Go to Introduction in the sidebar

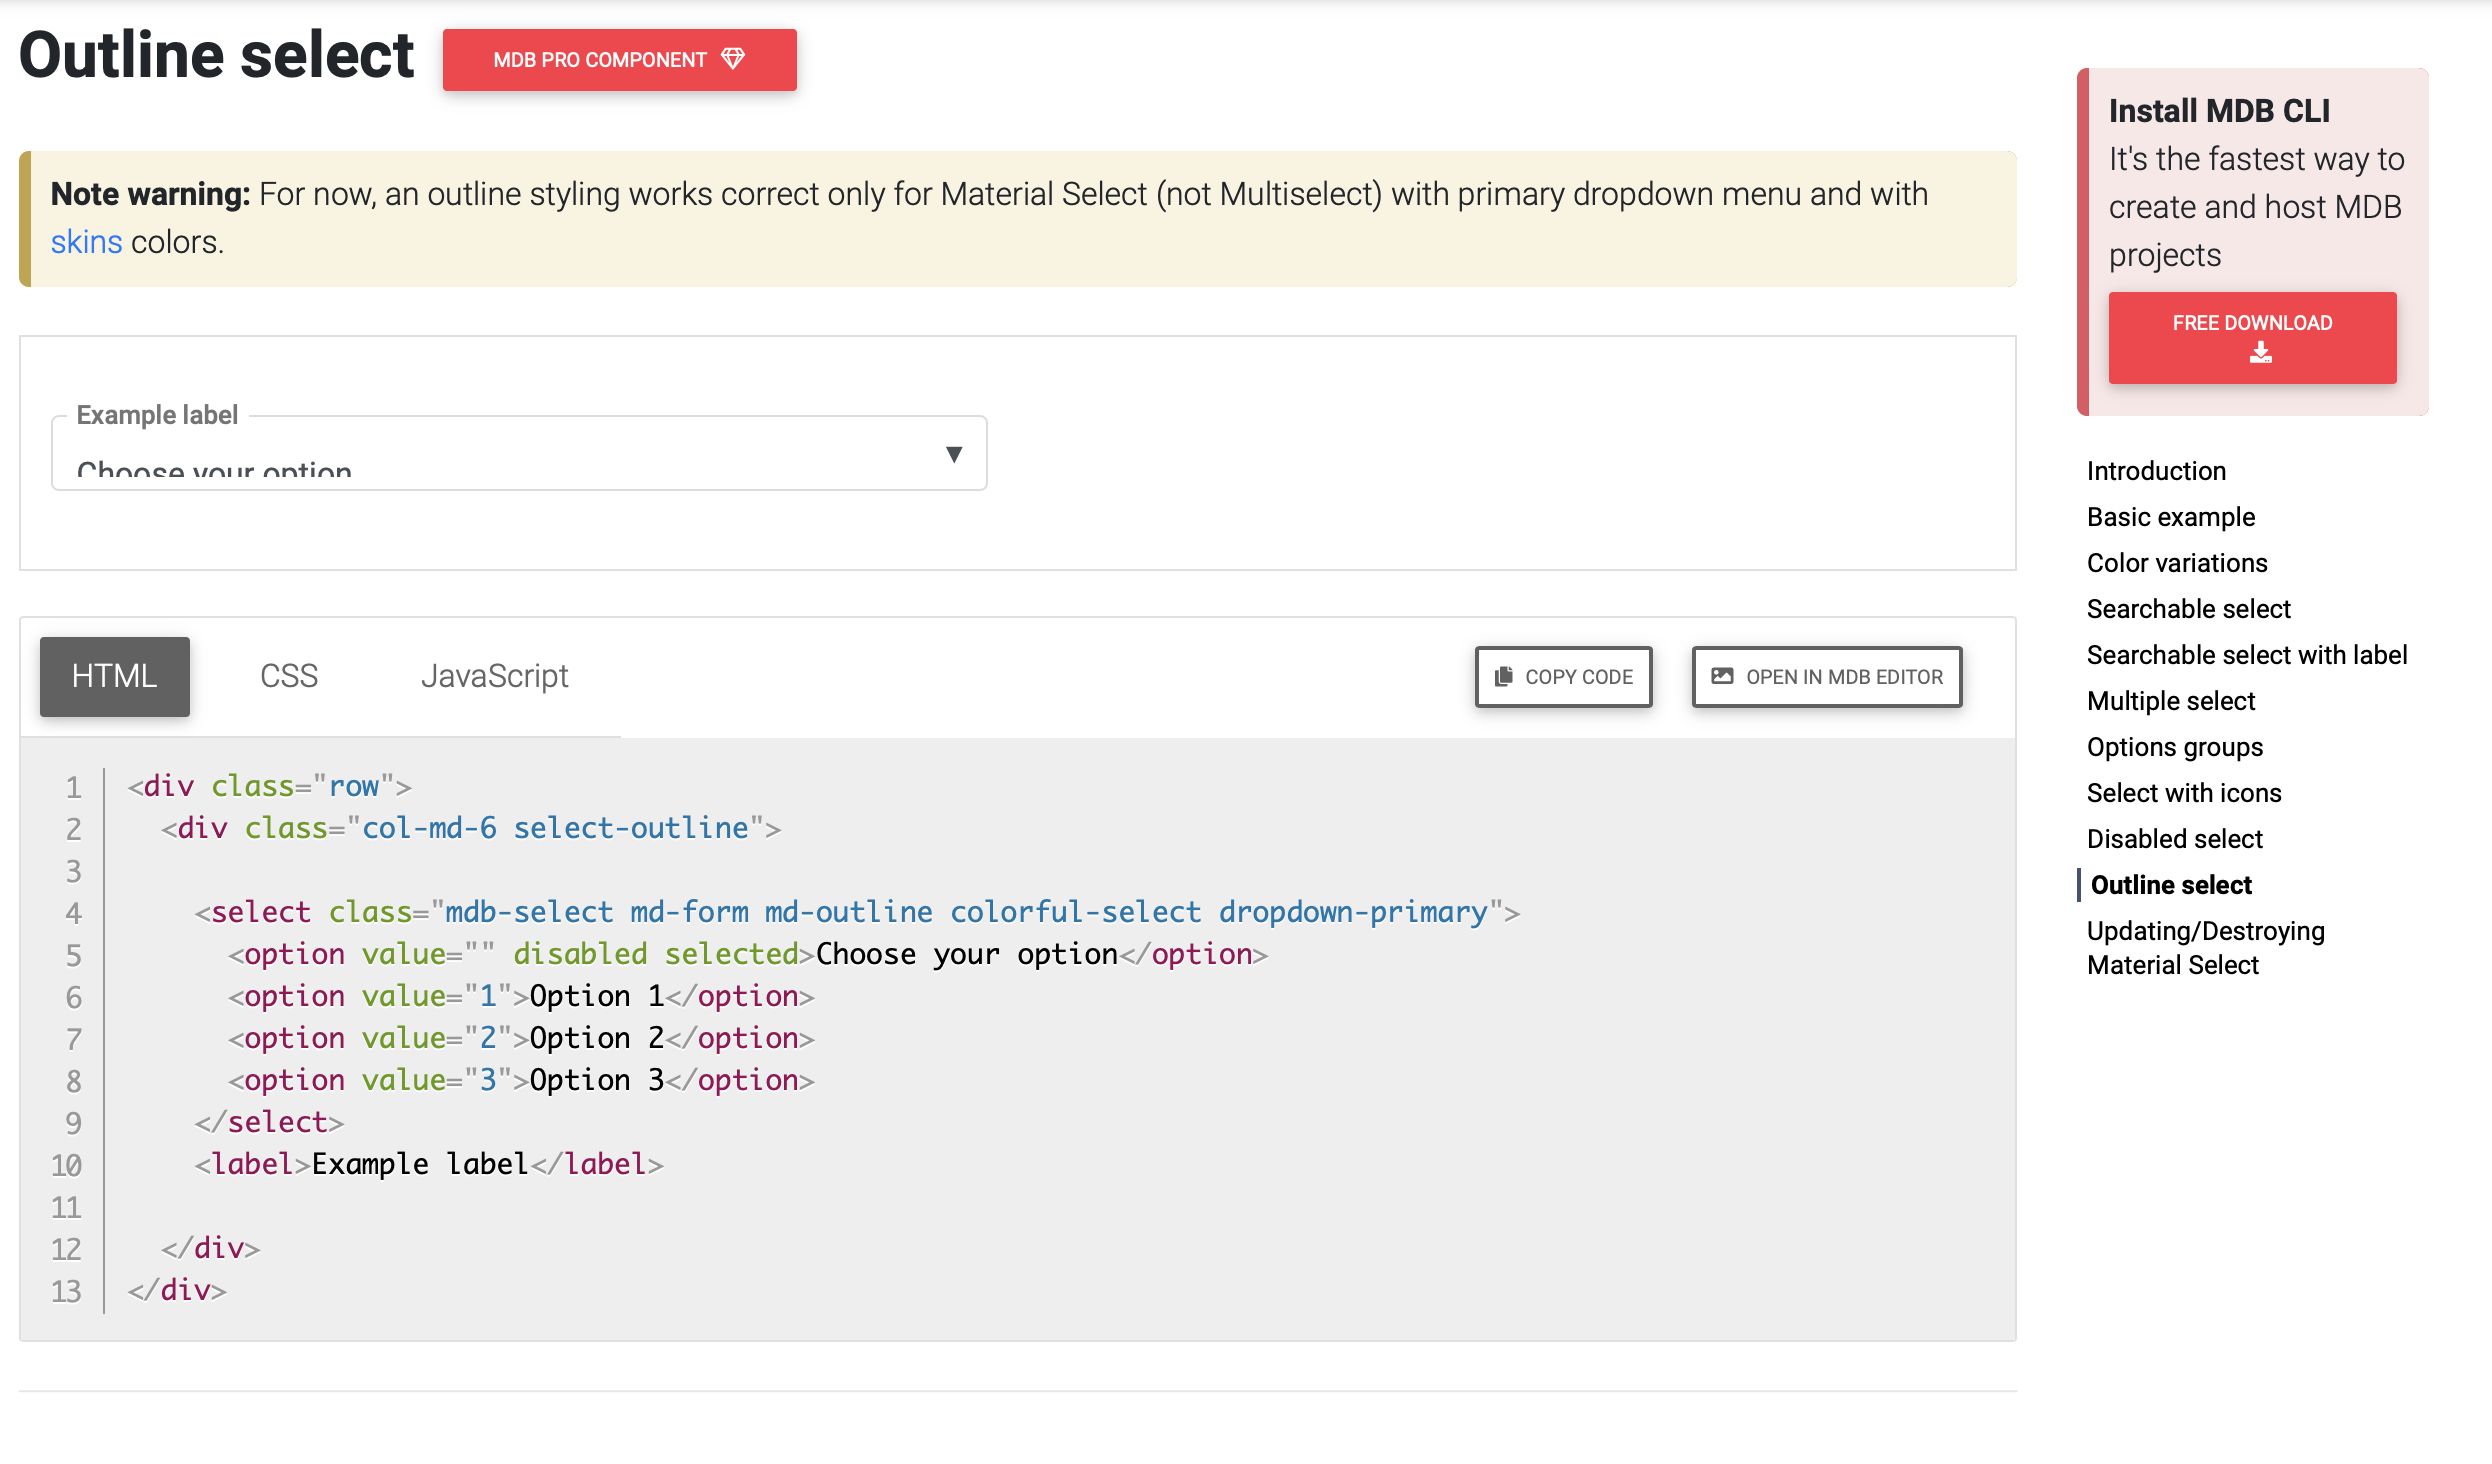[2156, 471]
